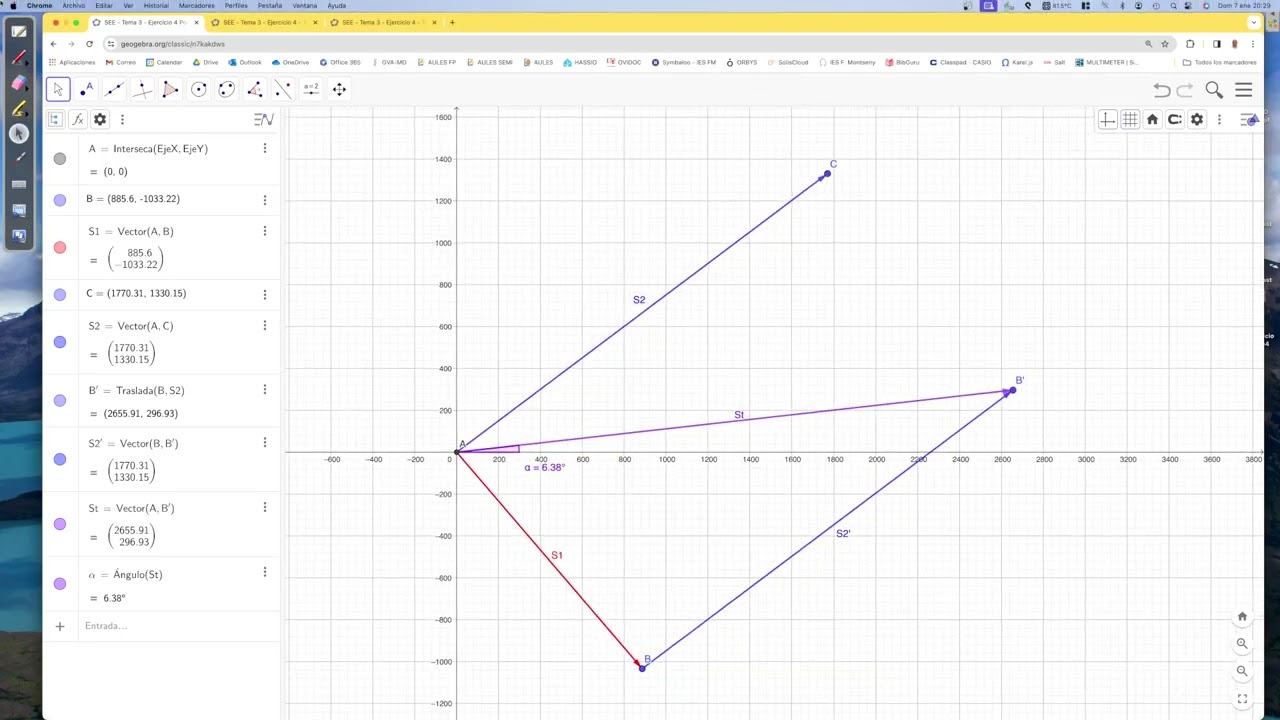Click the fx function input icon

tap(77, 119)
